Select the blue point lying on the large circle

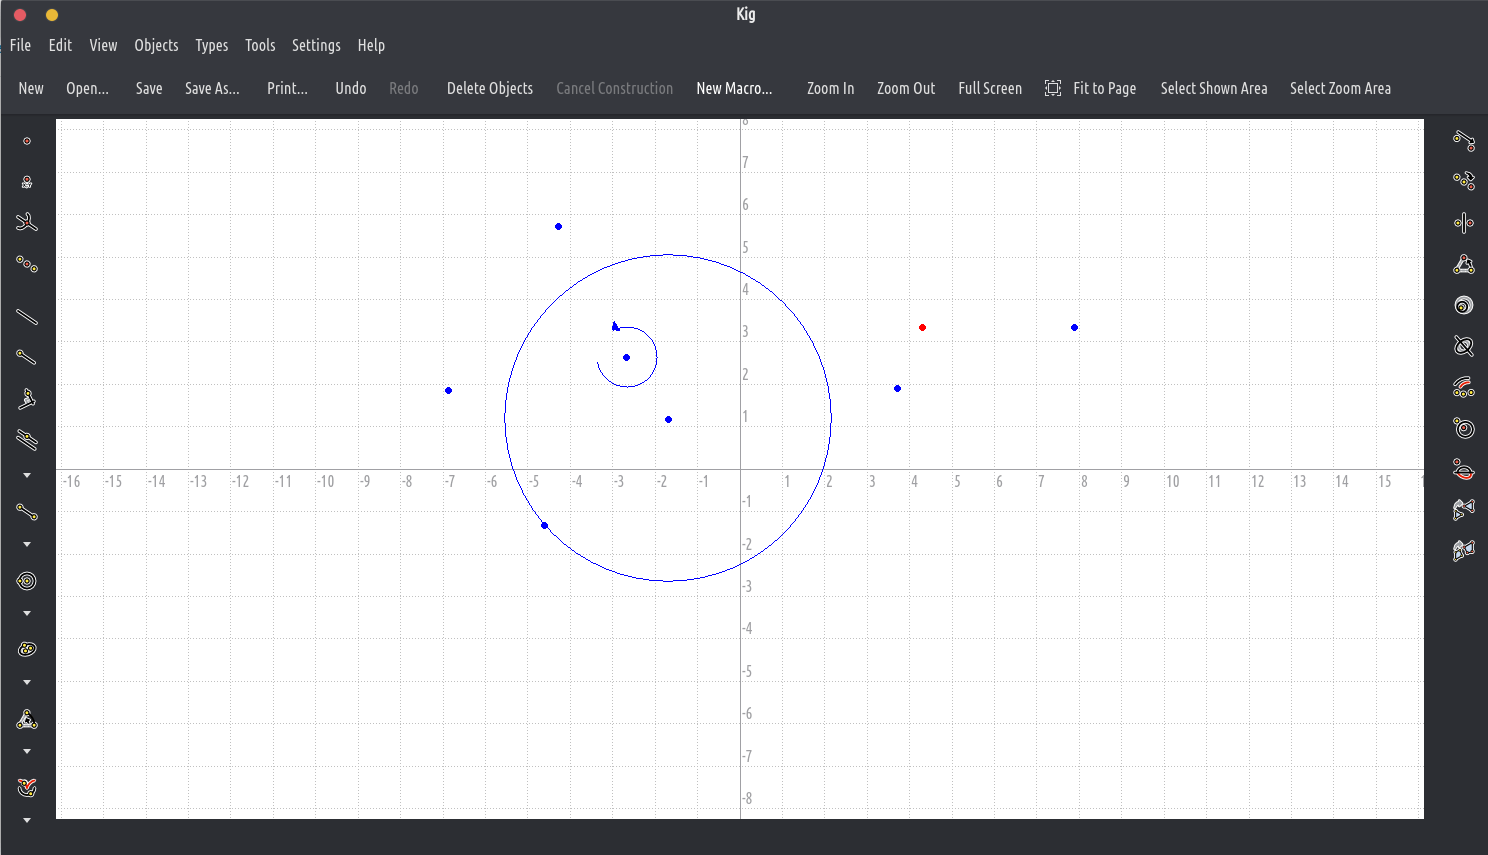point(544,525)
